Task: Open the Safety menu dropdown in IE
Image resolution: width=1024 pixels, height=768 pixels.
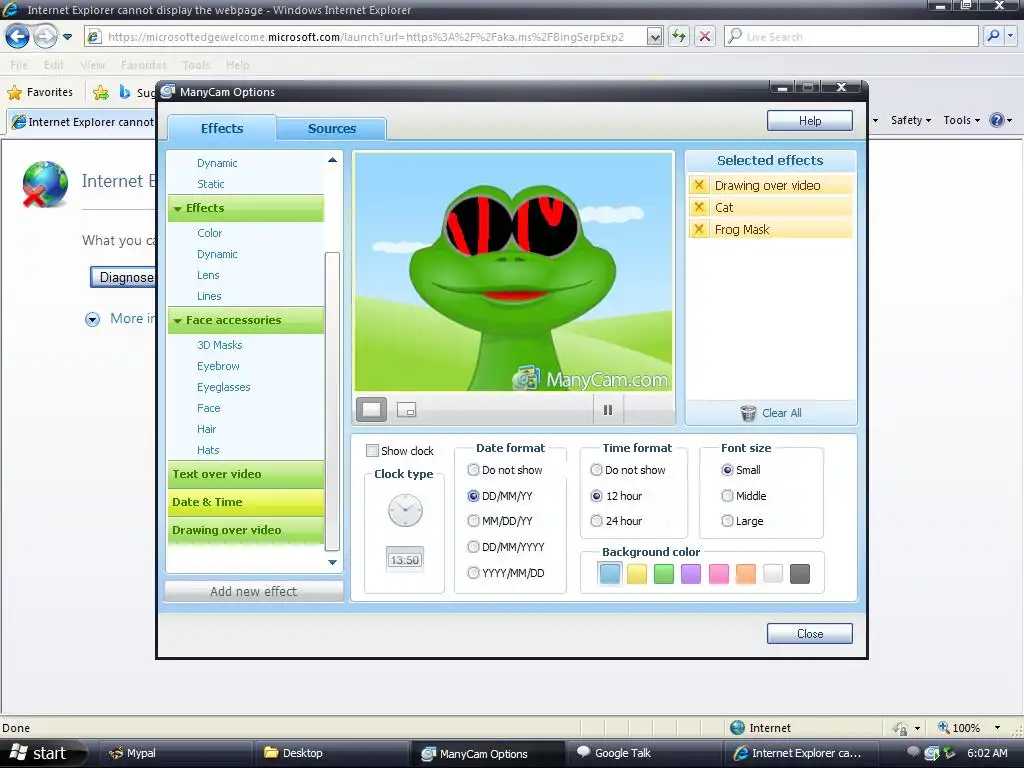Action: [x=910, y=120]
